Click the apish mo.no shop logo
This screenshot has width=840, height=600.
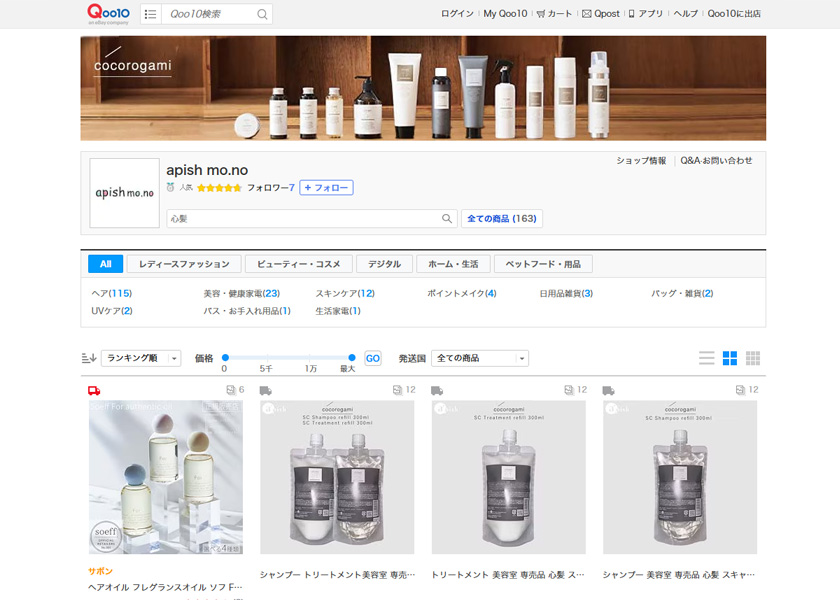tap(124, 193)
